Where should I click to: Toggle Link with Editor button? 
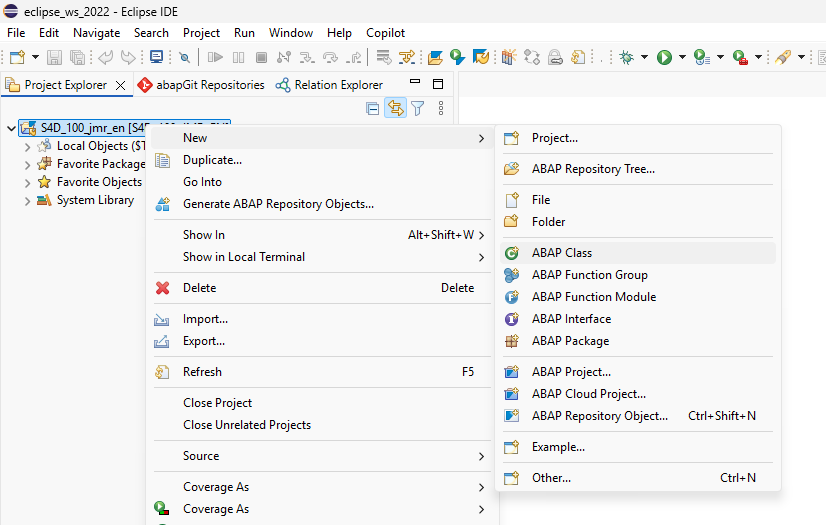(x=396, y=108)
